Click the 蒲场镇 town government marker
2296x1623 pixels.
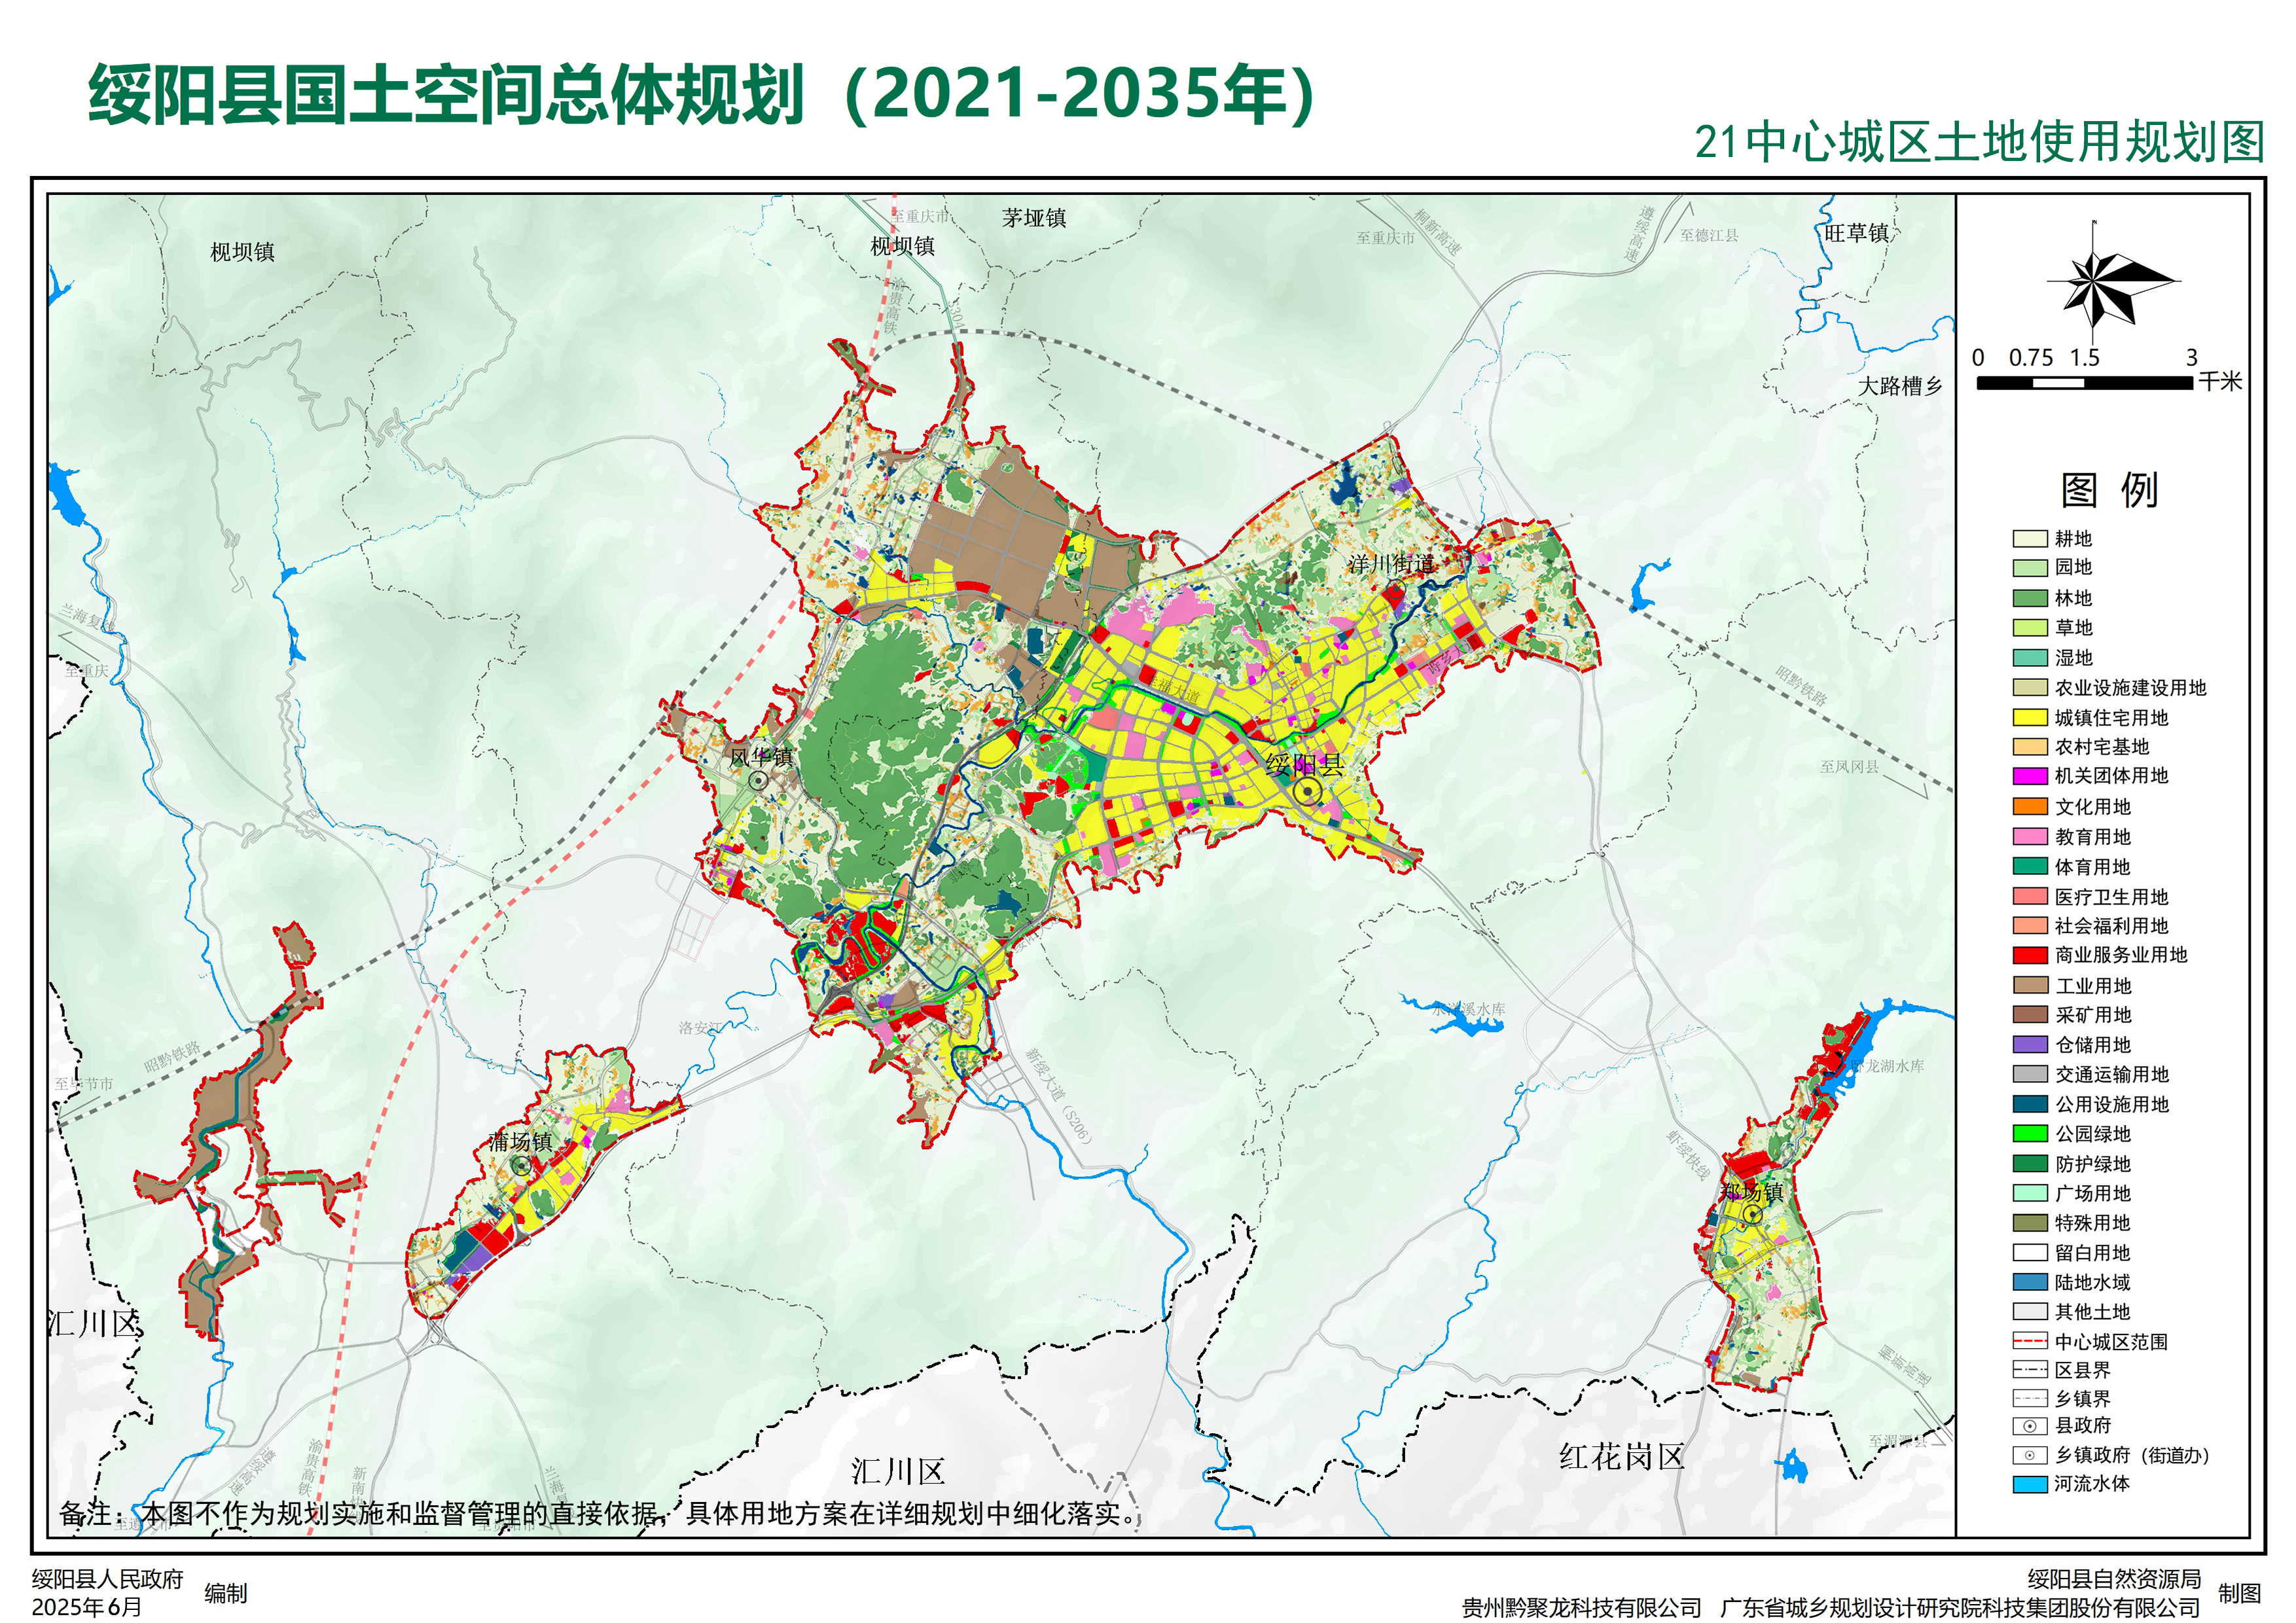pyautogui.click(x=521, y=1165)
